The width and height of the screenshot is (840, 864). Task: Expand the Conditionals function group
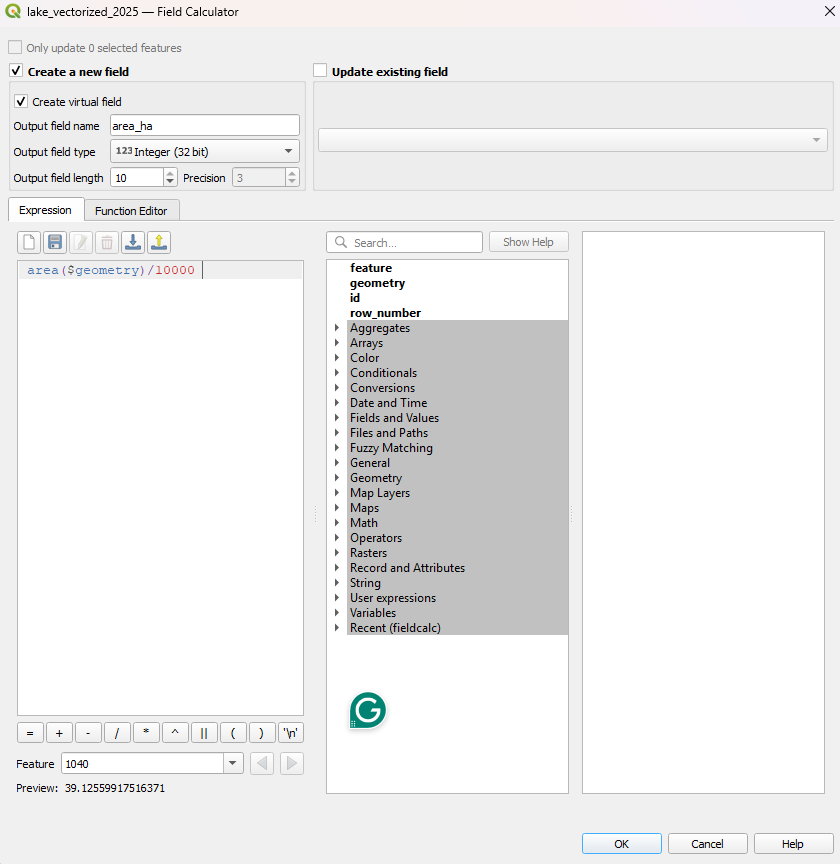[337, 372]
